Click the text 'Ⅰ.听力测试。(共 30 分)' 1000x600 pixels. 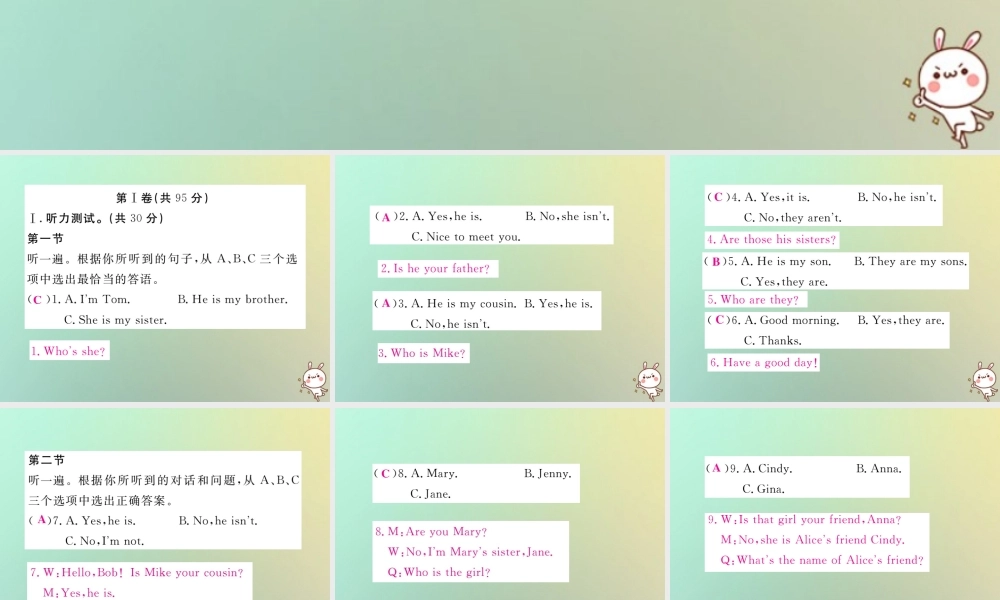(96, 218)
